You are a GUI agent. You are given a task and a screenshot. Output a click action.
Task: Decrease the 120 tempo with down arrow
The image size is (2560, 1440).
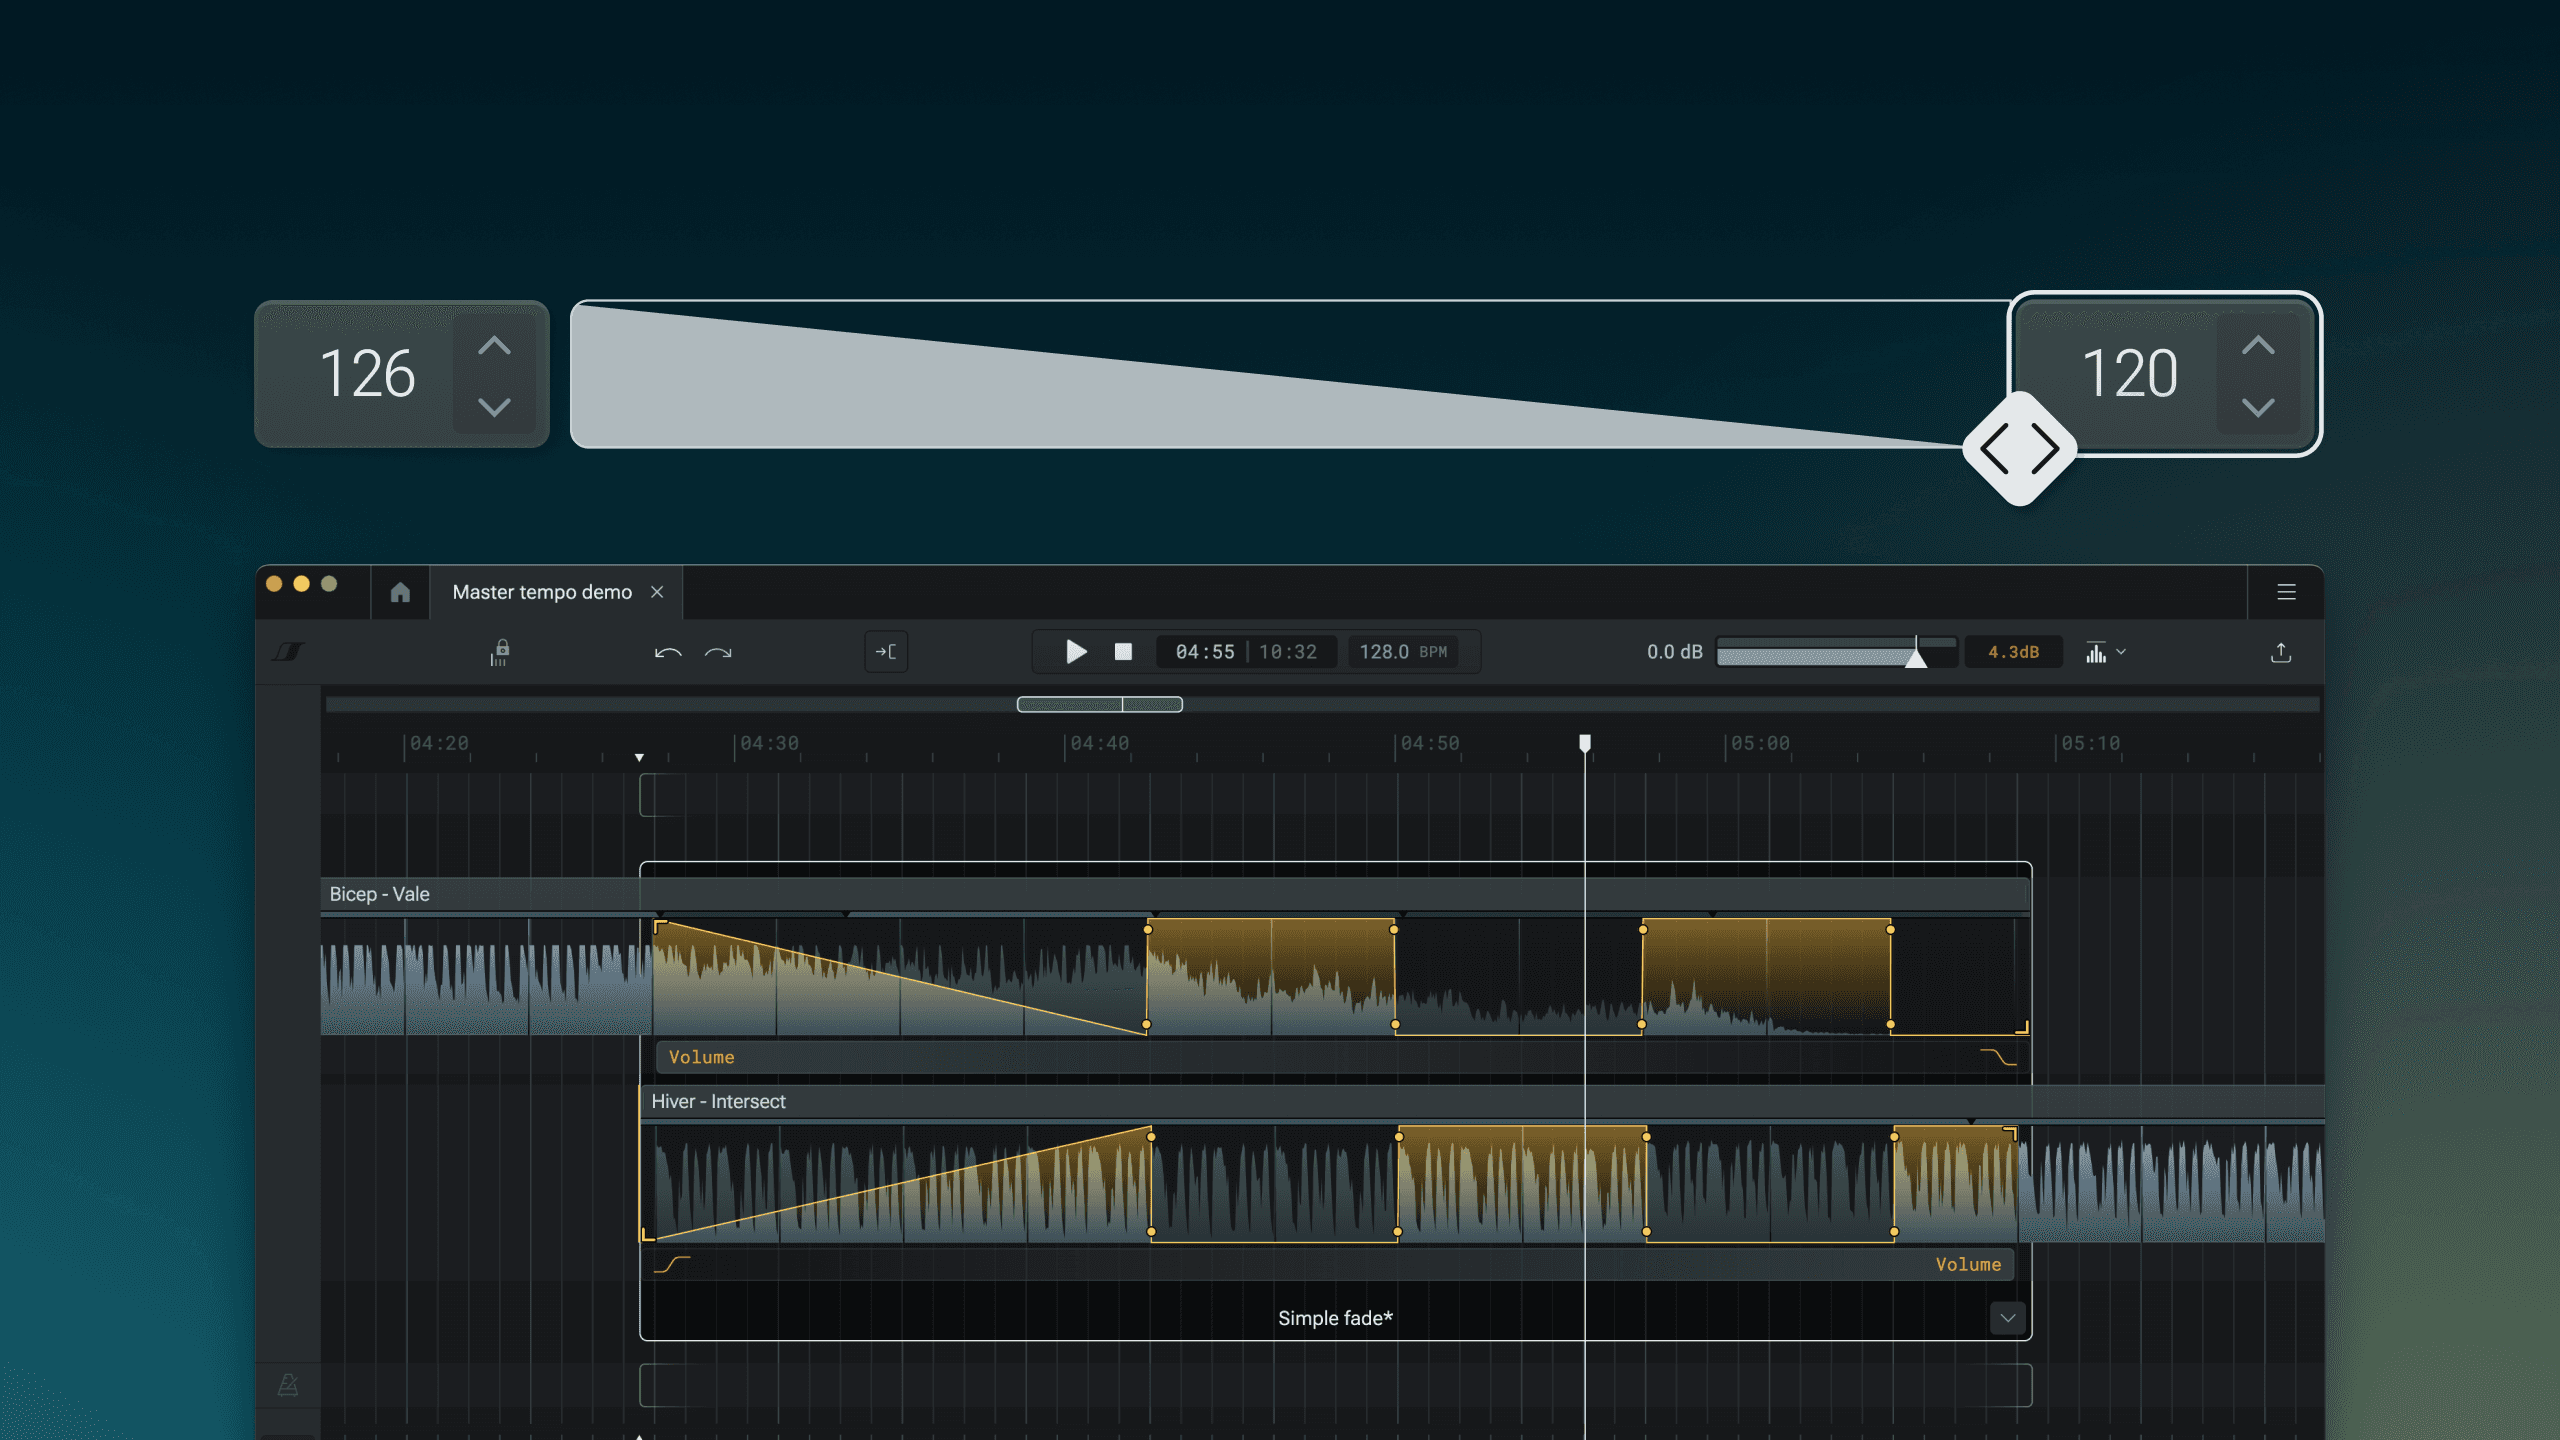pos(2258,407)
